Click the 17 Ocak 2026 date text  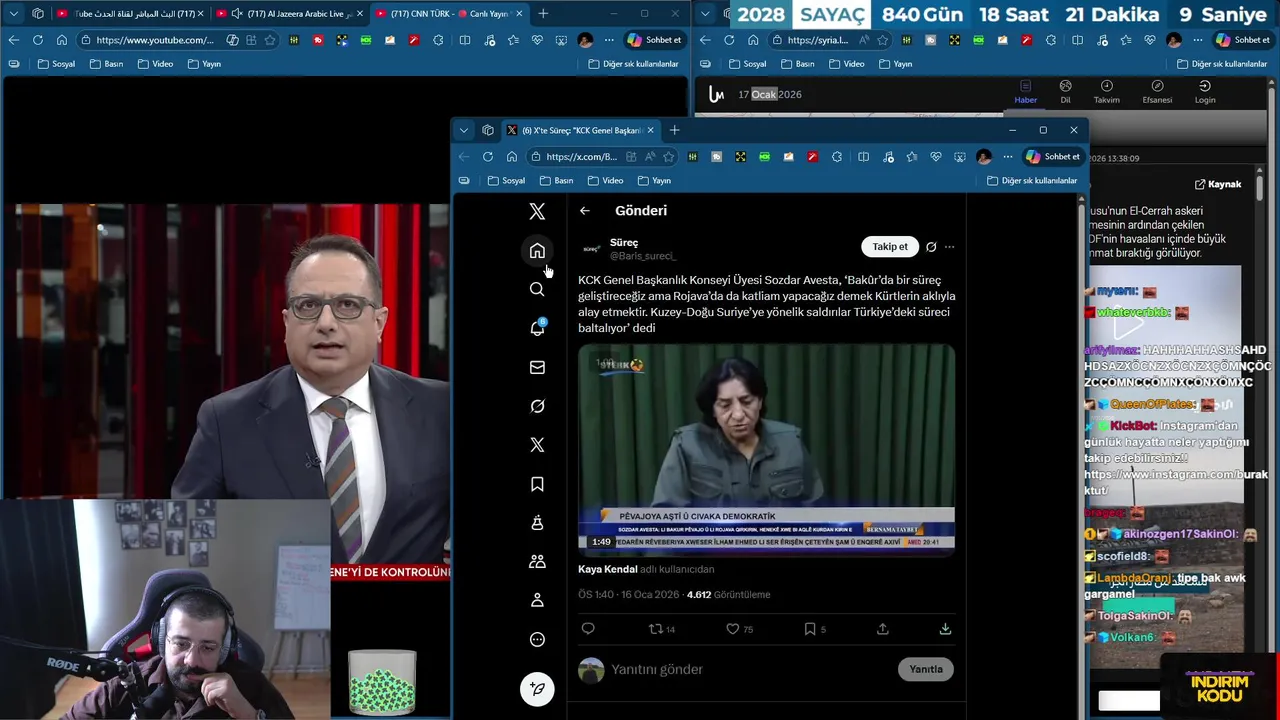tap(770, 94)
